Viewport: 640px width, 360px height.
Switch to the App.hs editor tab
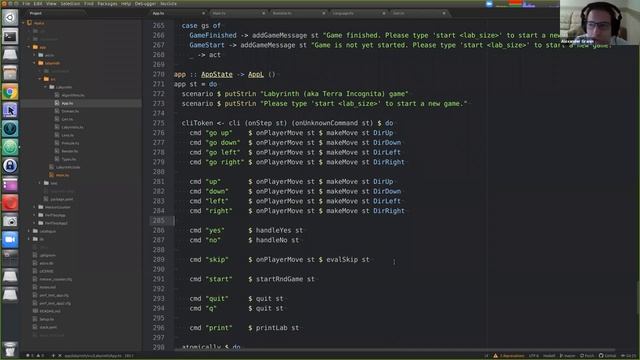pyautogui.click(x=178, y=13)
